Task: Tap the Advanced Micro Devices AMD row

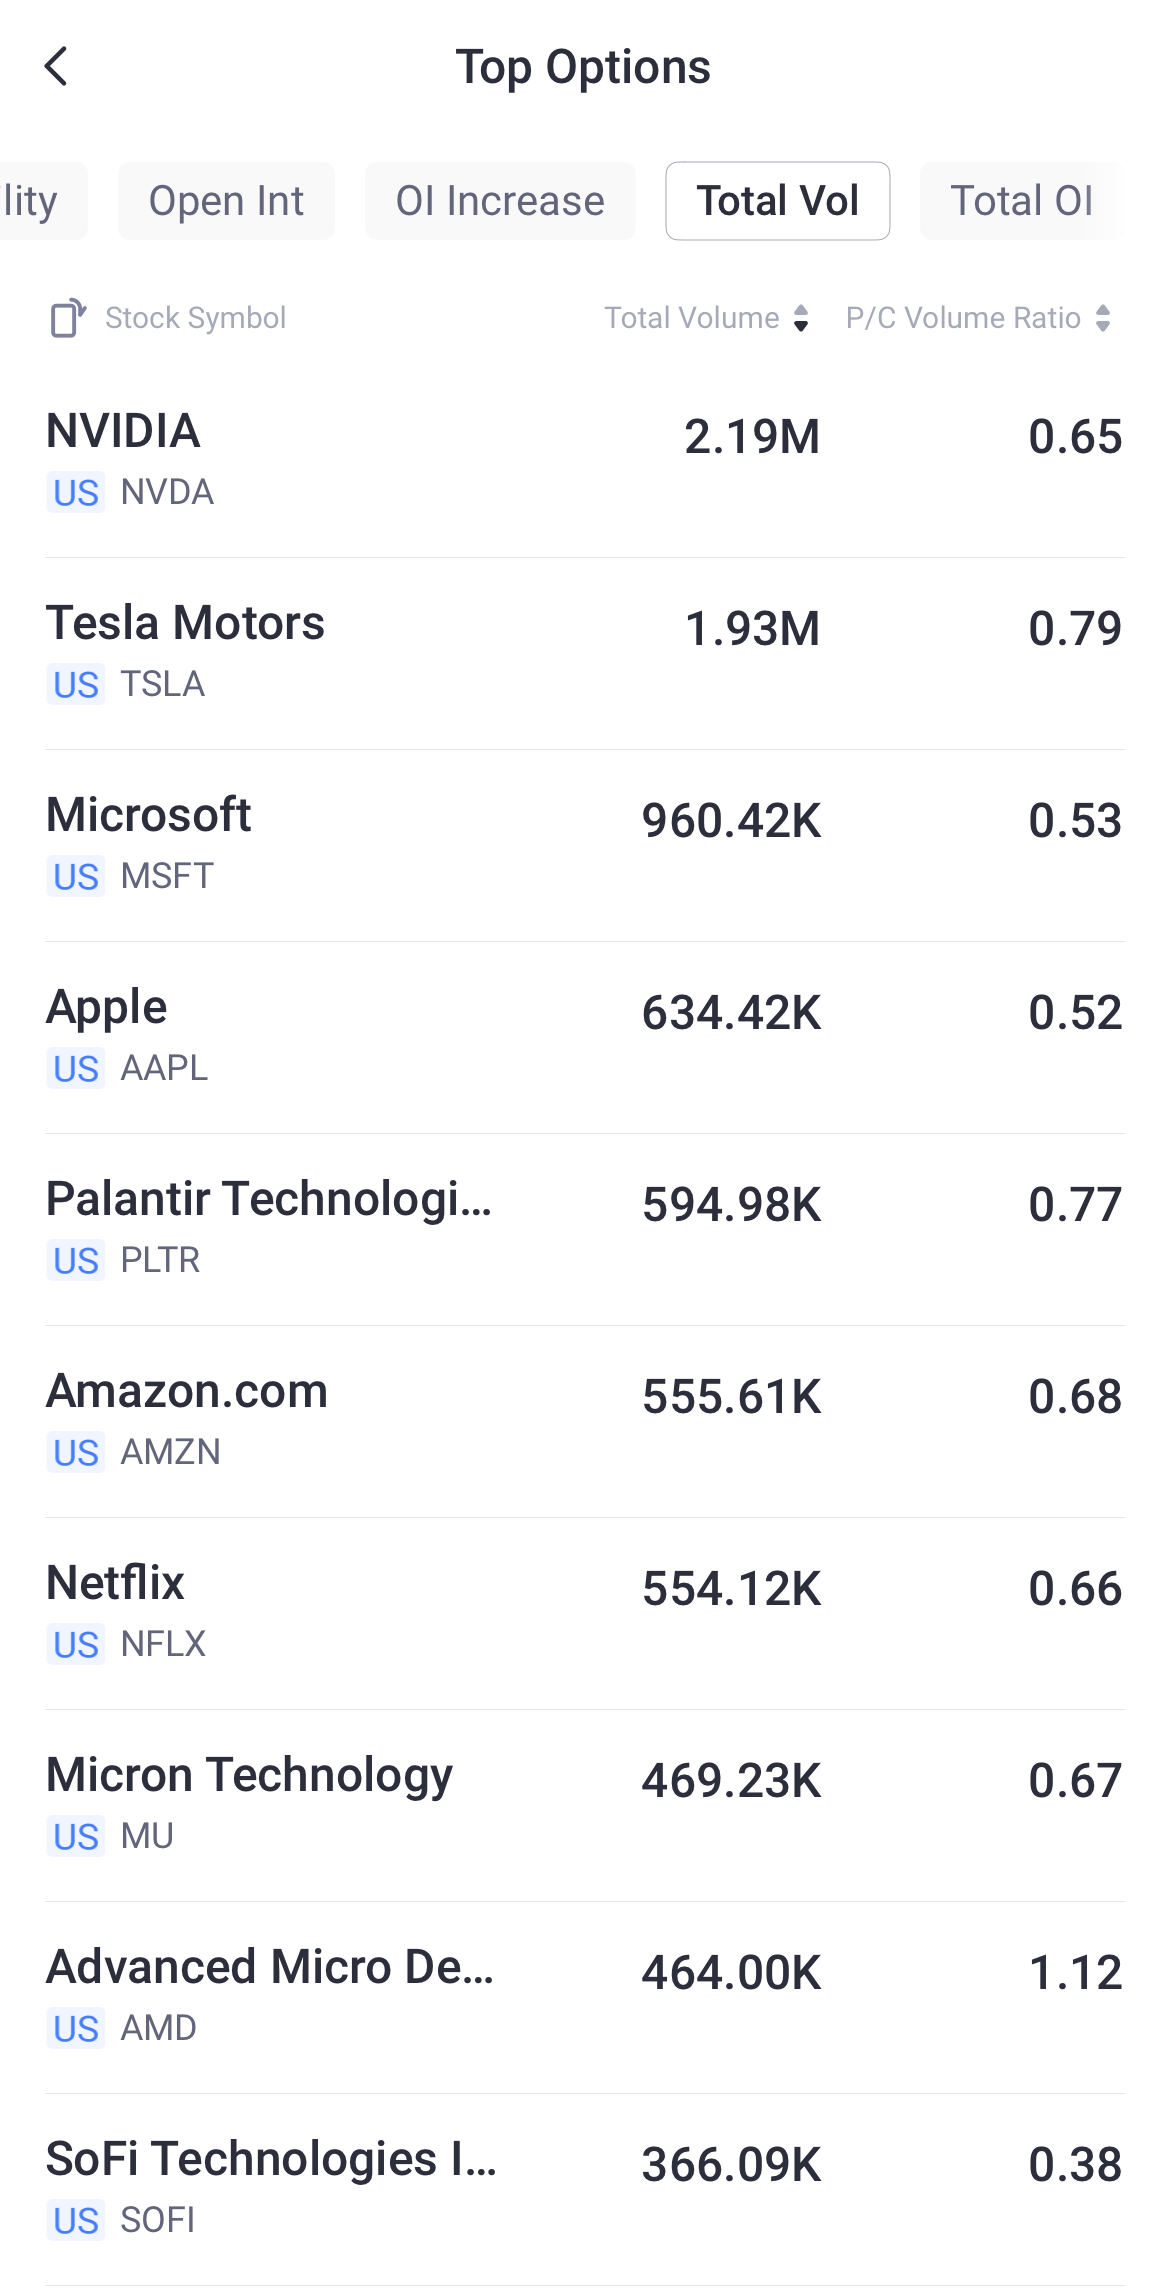Action: coord(585,1996)
